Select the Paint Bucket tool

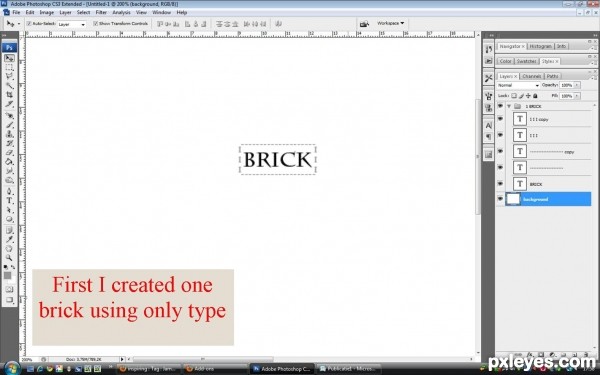(9, 162)
